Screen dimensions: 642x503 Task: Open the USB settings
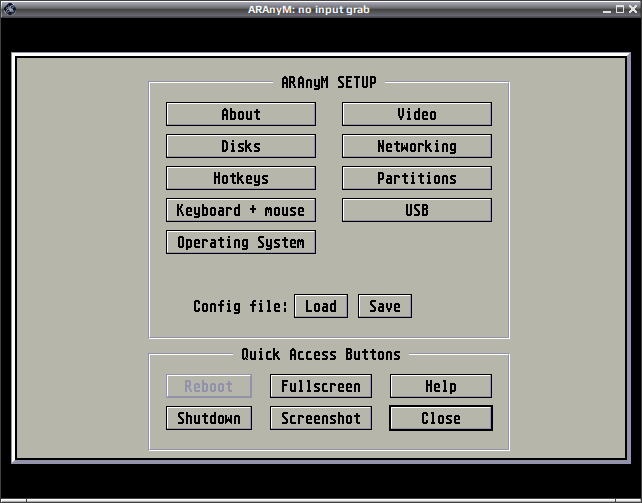(x=417, y=210)
